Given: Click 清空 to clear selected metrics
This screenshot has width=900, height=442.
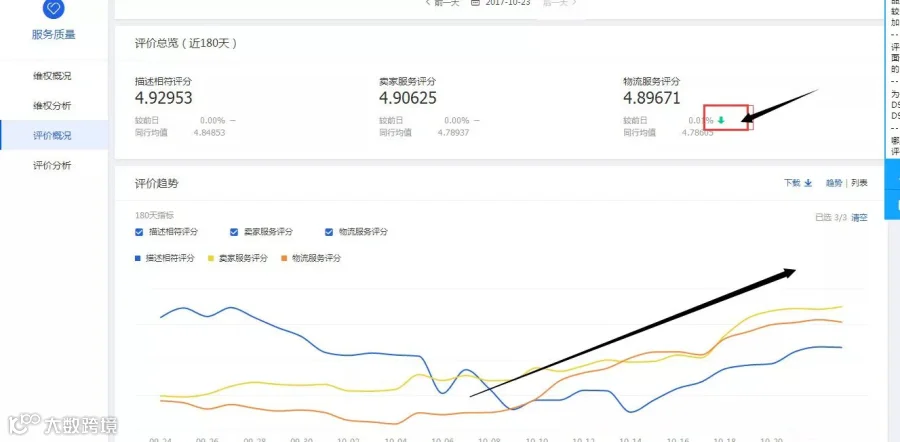Looking at the screenshot, I should click(x=859, y=218).
